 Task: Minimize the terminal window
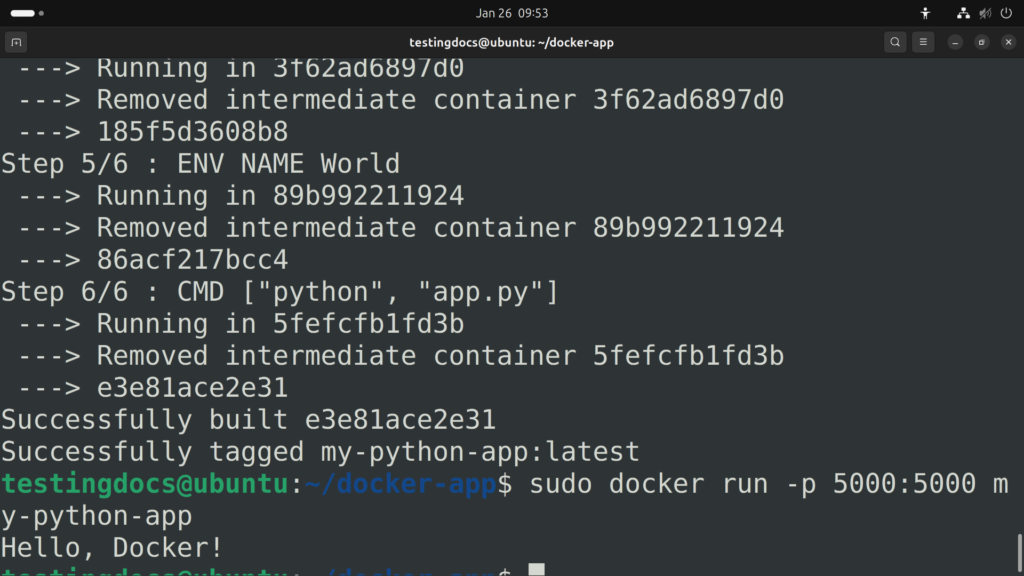coord(955,42)
